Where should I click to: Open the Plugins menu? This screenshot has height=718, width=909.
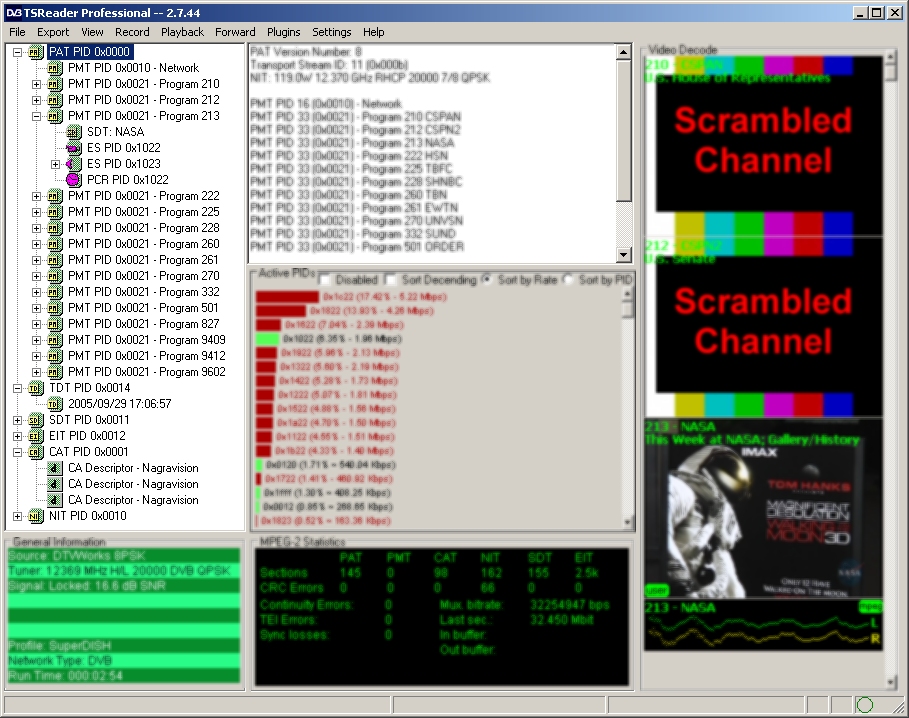pos(283,32)
